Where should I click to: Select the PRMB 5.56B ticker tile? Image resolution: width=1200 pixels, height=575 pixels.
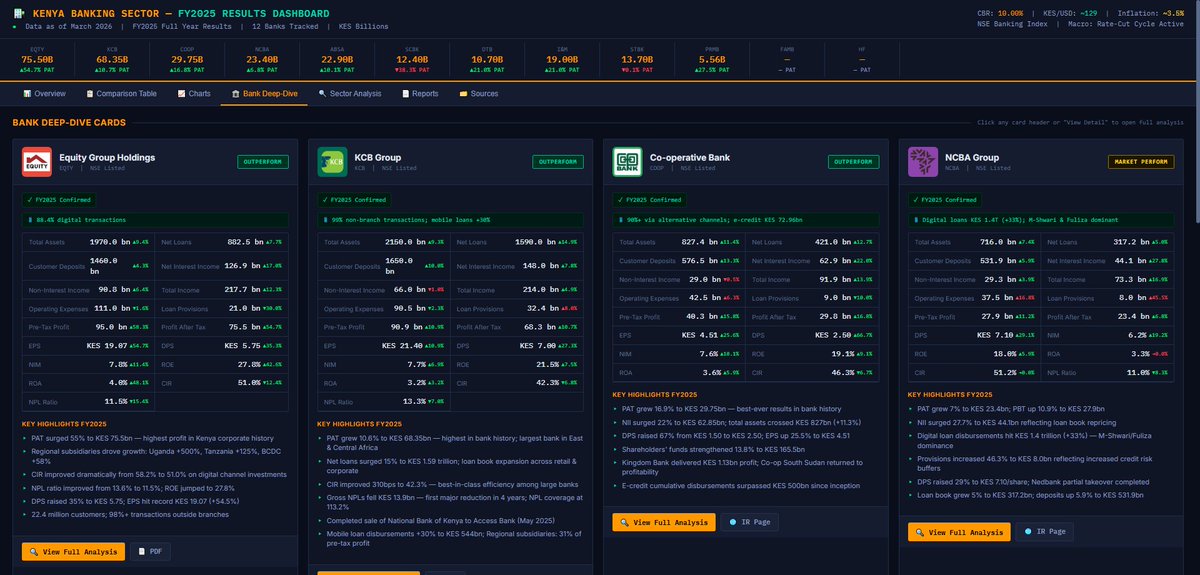click(712, 59)
